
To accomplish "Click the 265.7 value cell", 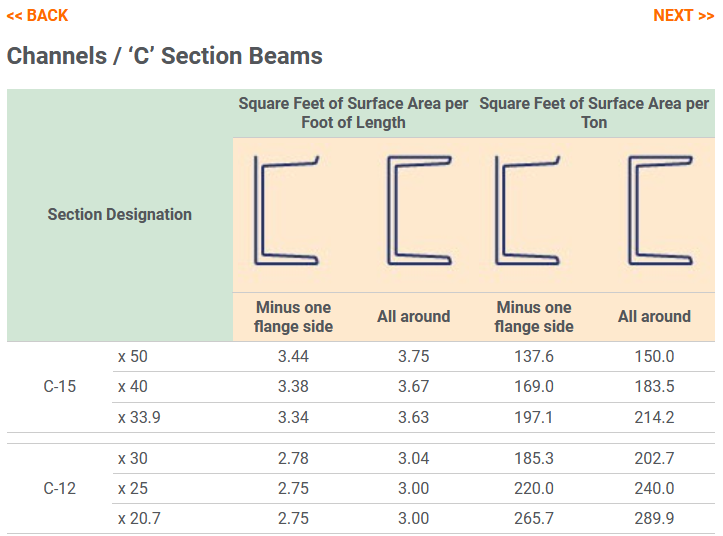I will pyautogui.click(x=533, y=518).
